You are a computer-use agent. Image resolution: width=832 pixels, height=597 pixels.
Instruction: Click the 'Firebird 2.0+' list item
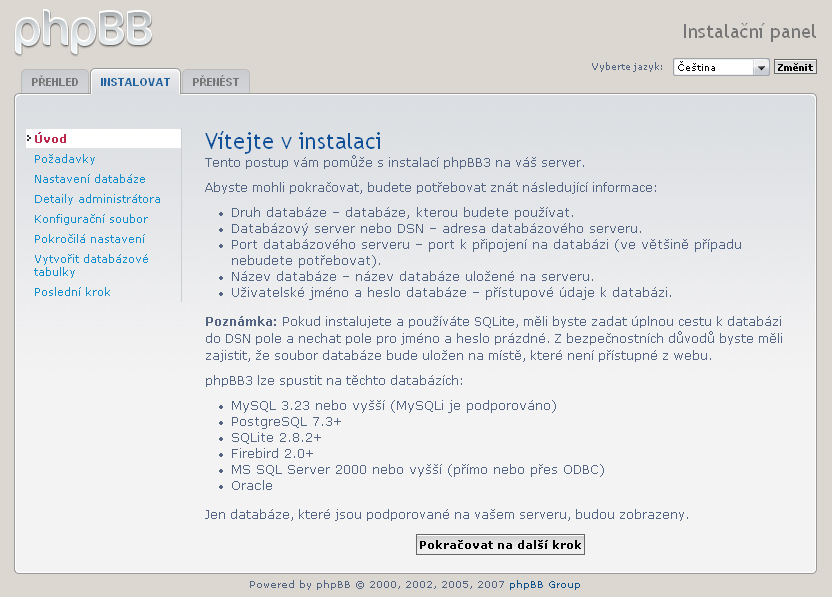(272, 453)
